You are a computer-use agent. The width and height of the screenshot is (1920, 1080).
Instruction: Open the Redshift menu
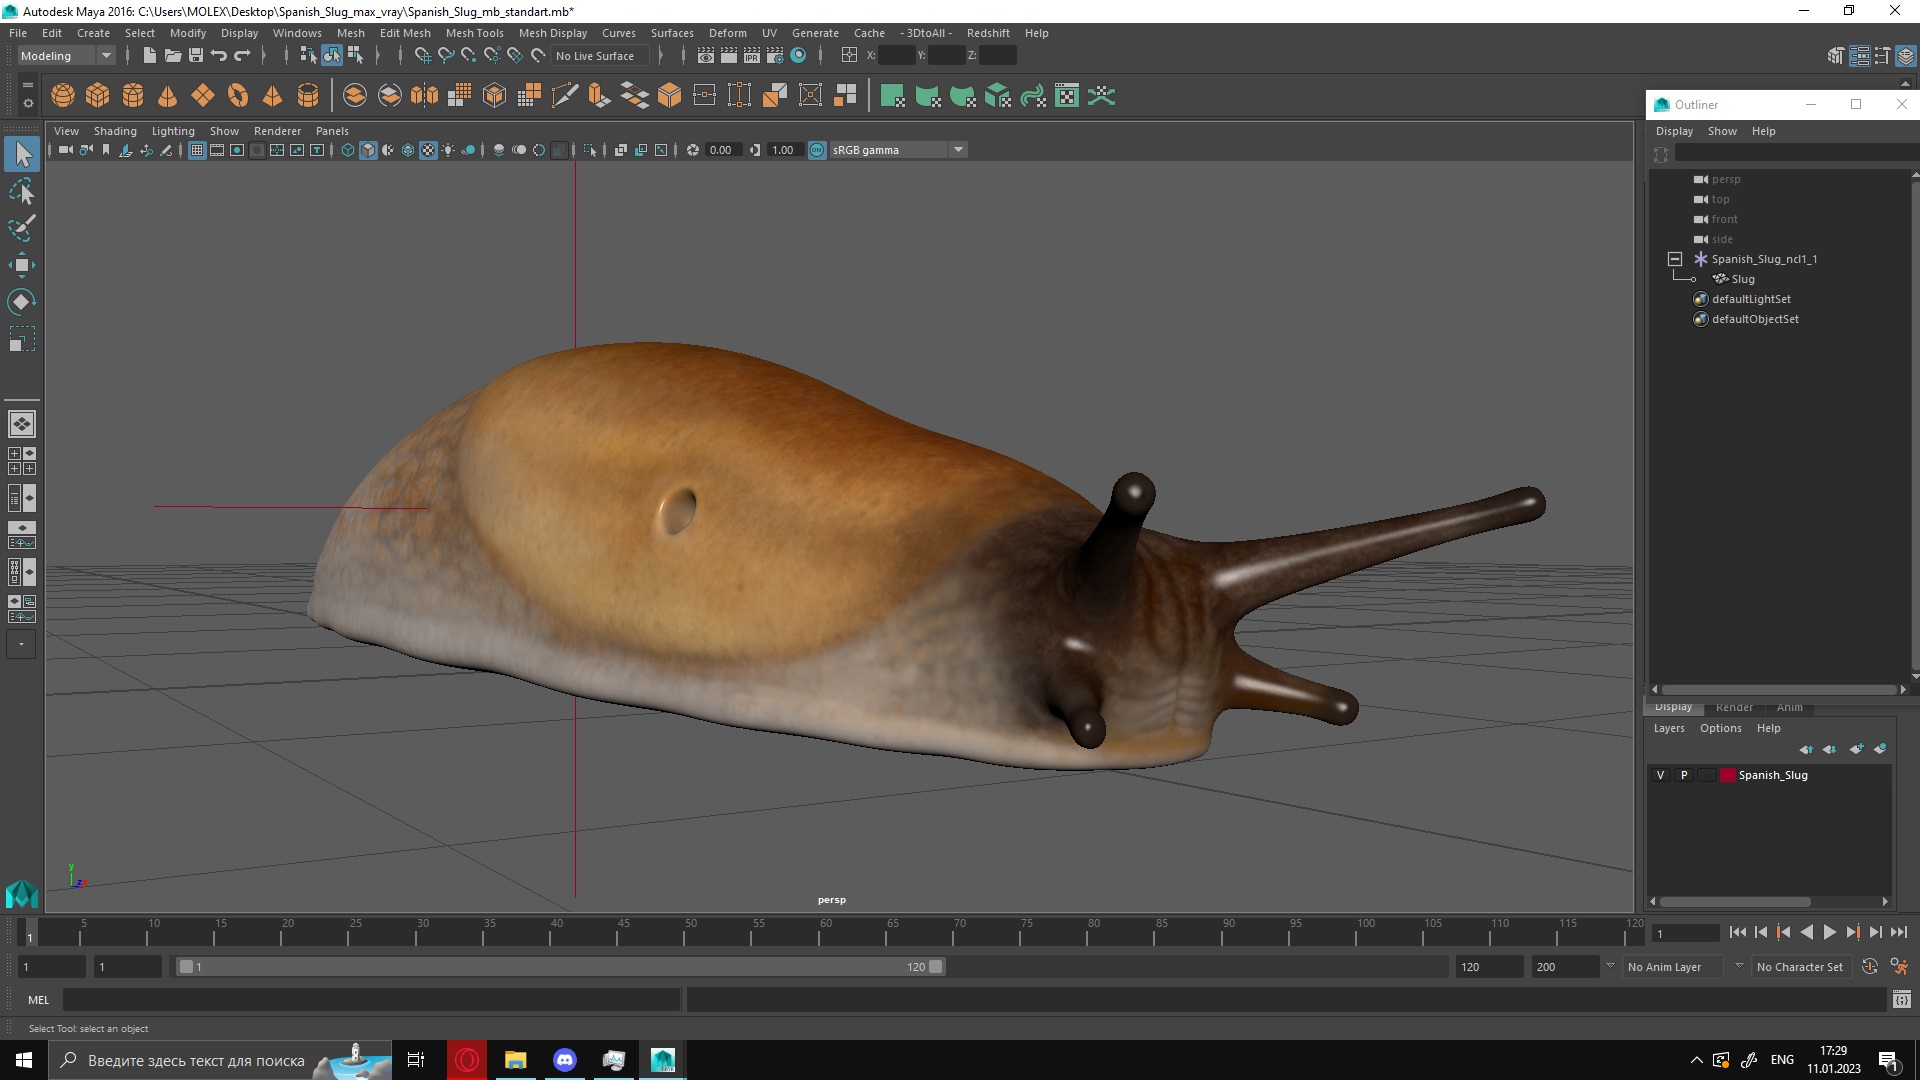988,33
